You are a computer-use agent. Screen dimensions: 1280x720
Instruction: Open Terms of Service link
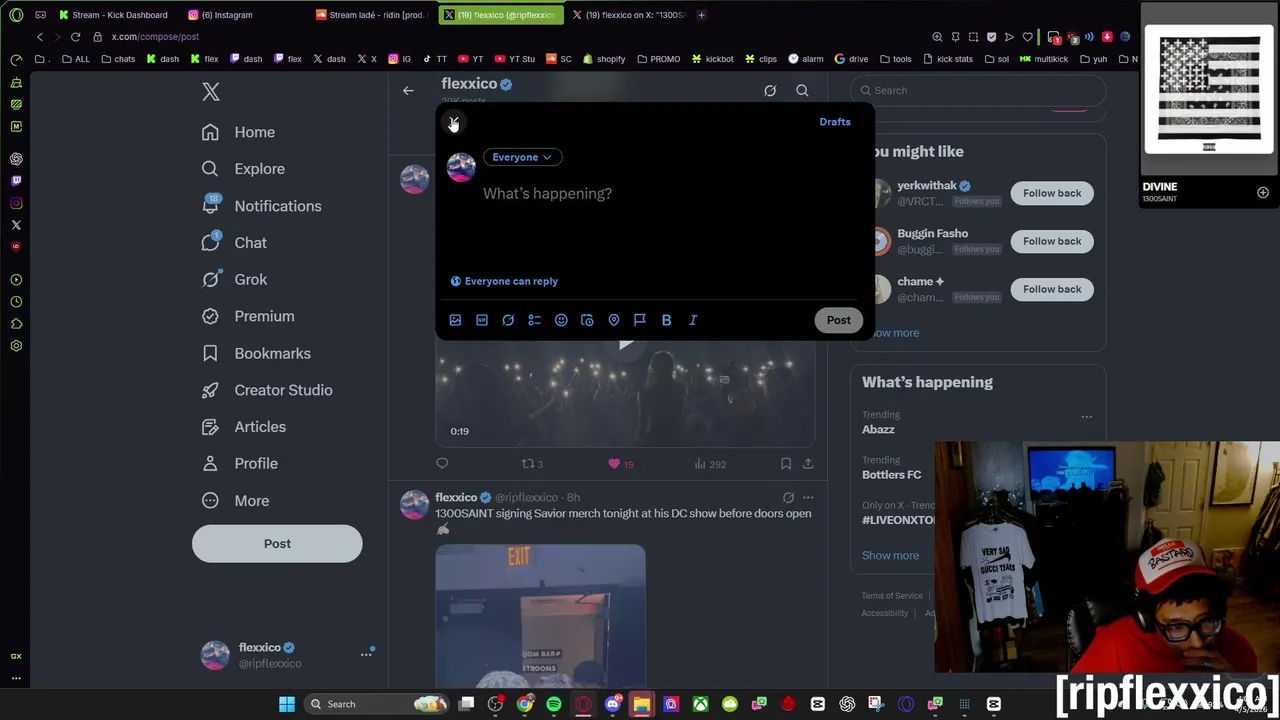pyautogui.click(x=892, y=596)
